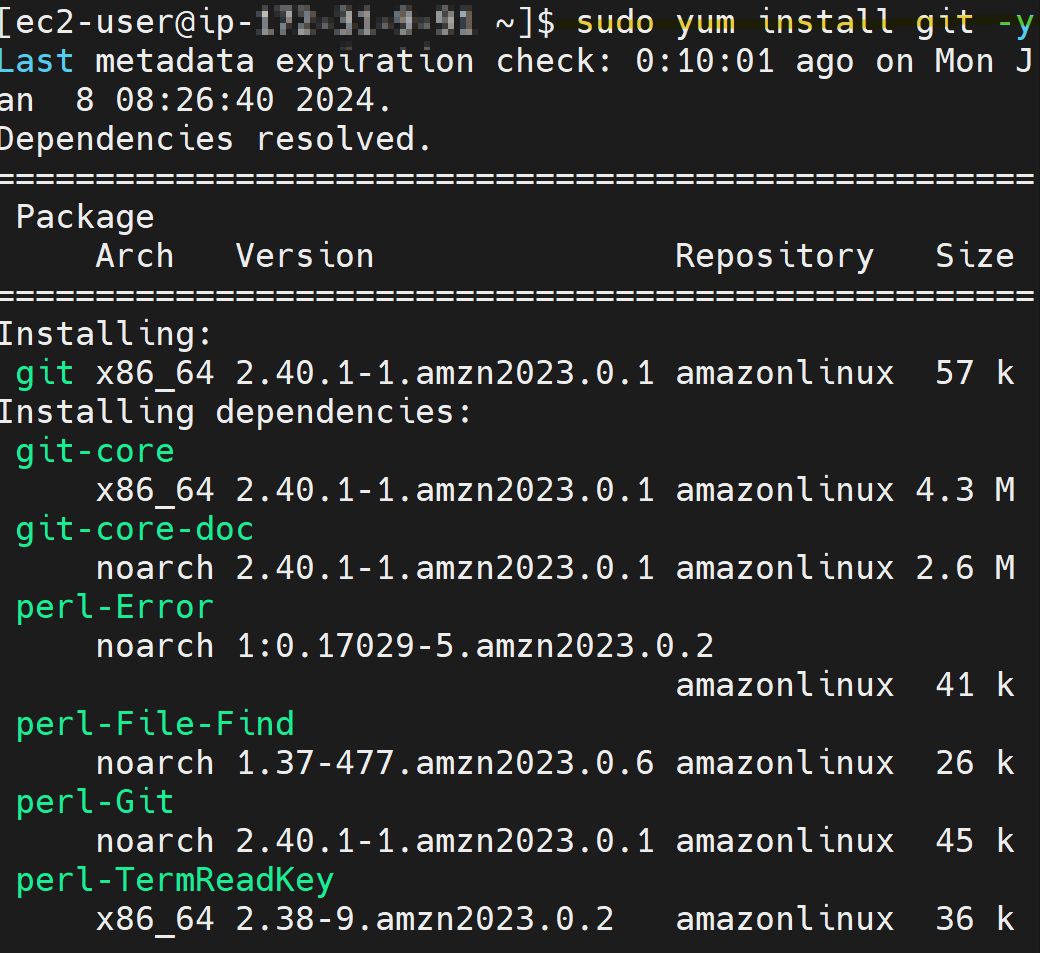Click the 'Size' column header
This screenshot has width=1040, height=953.
pyautogui.click(x=975, y=256)
